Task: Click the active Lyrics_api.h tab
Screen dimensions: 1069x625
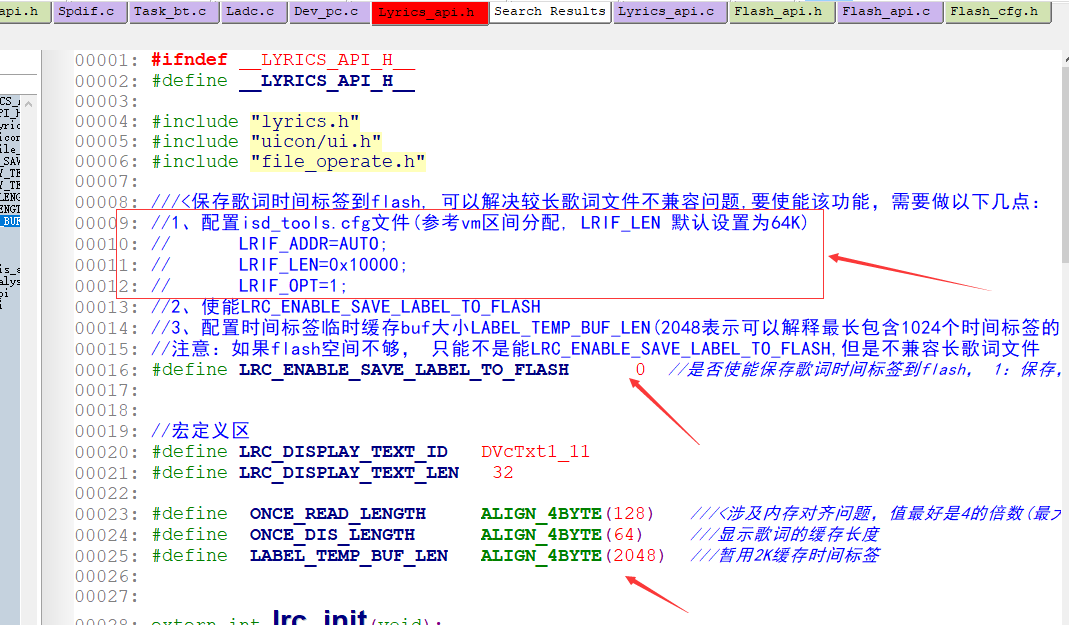Action: pos(430,12)
